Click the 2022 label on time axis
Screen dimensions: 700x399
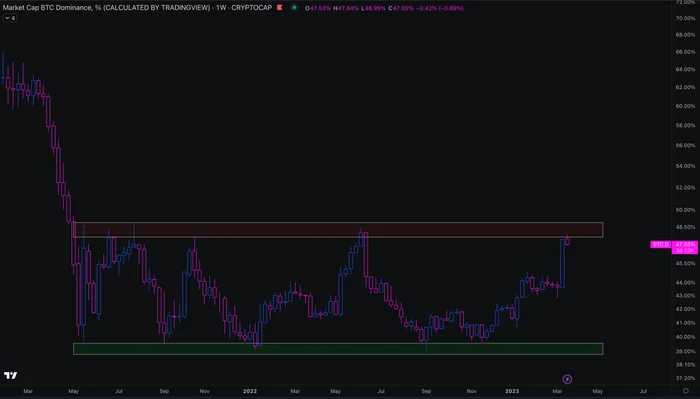250,391
